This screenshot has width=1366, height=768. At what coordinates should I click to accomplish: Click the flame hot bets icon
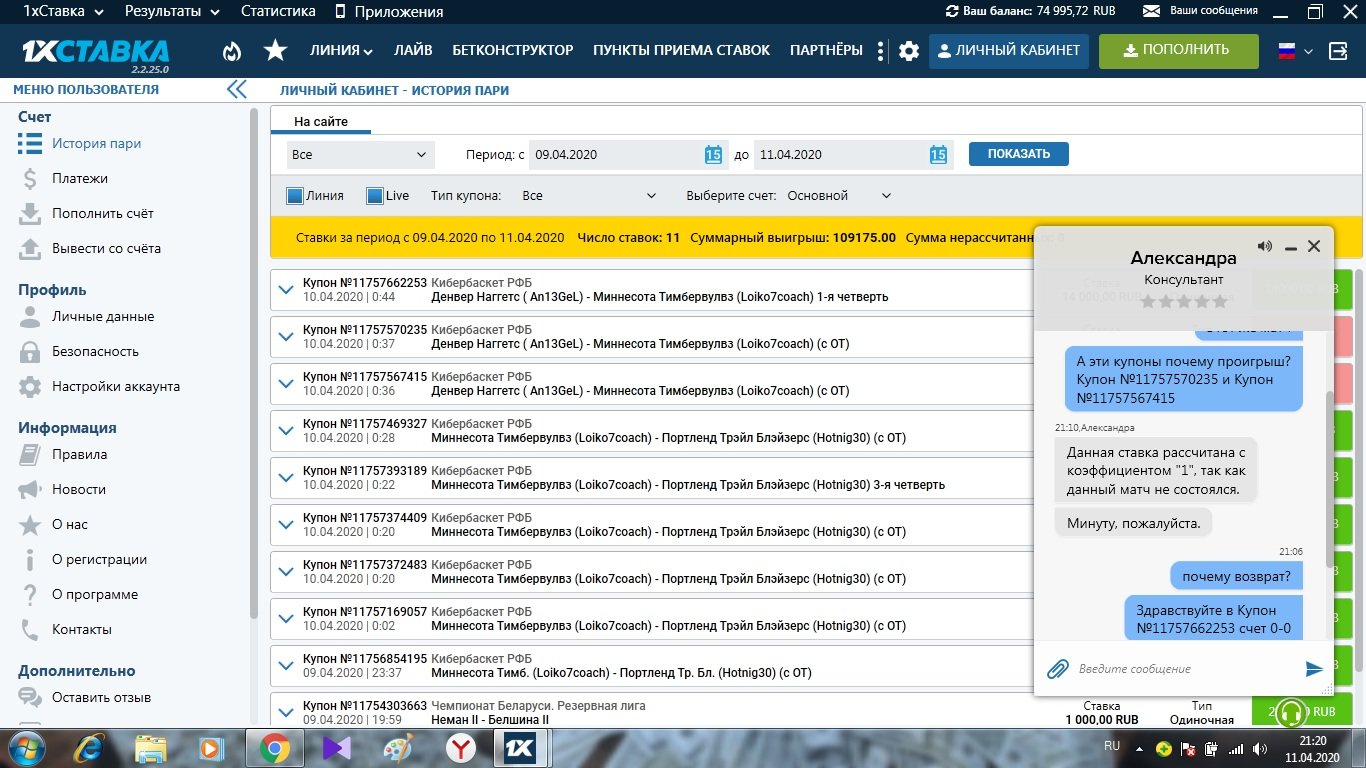232,51
